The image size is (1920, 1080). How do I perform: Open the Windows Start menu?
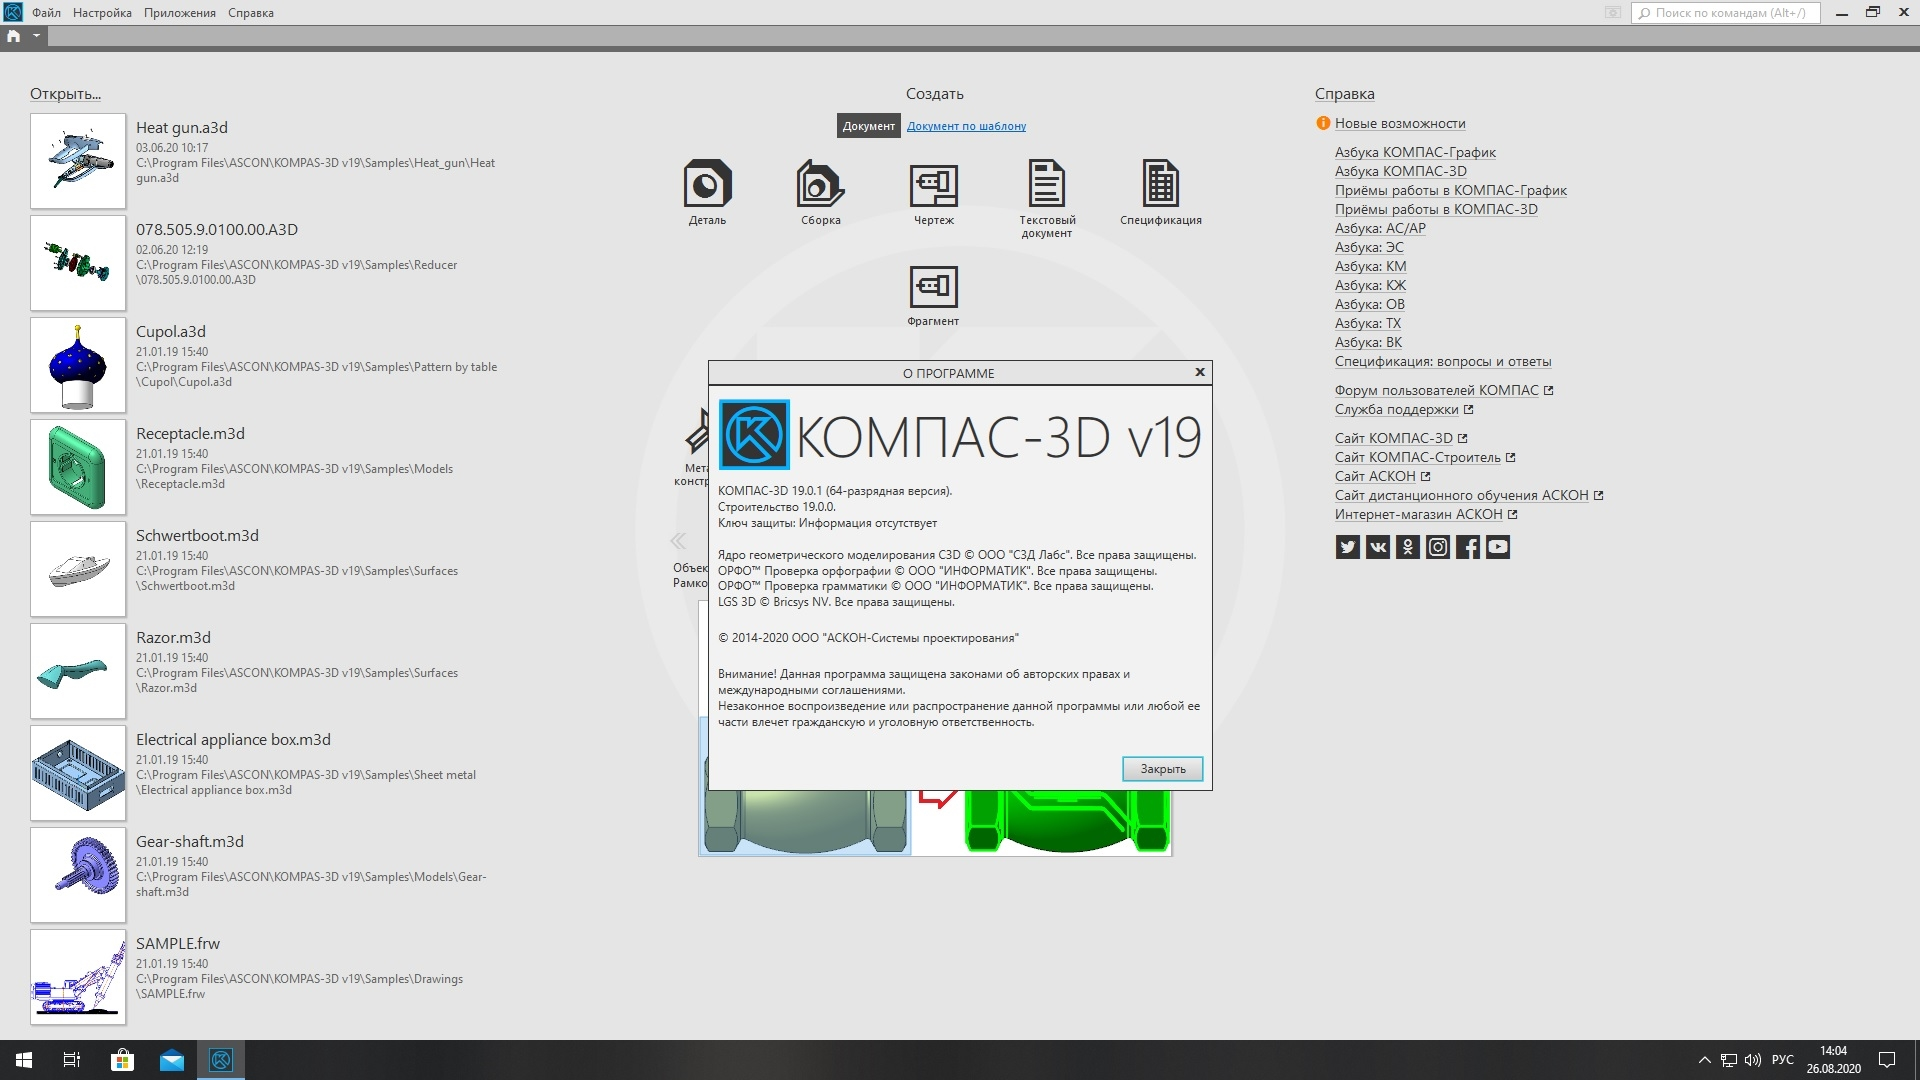24,1060
